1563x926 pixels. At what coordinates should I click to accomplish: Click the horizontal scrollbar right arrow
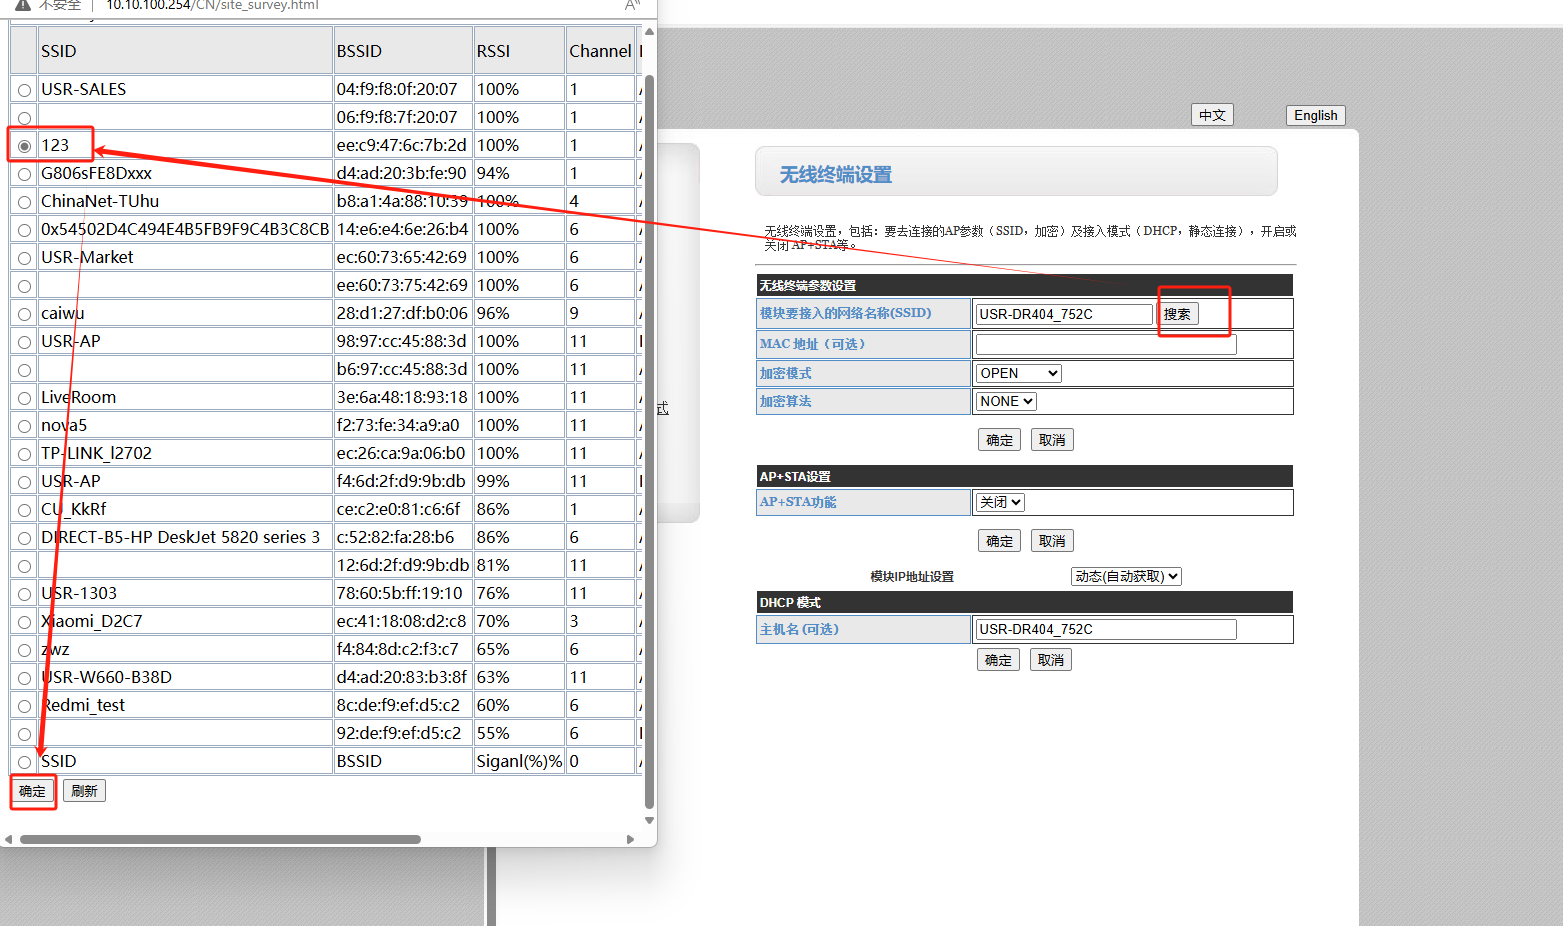coord(630,839)
